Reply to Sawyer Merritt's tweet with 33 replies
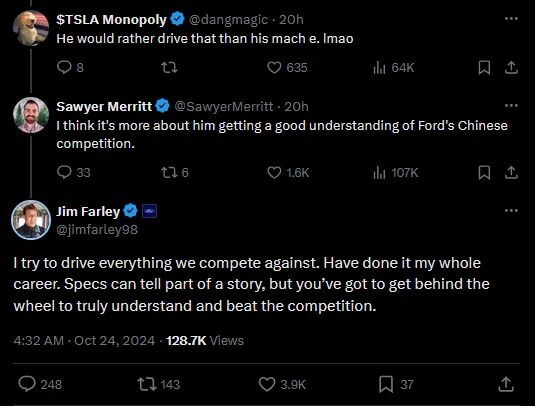 click(73, 172)
